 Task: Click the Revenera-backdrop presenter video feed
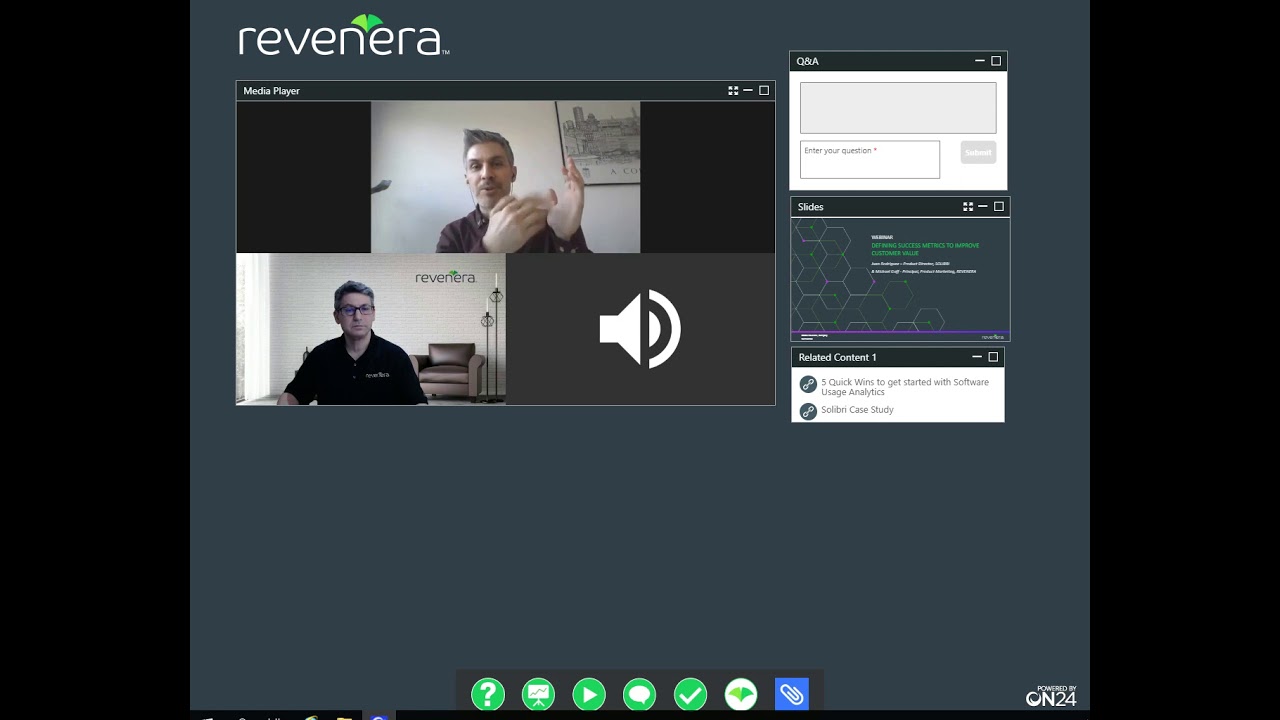click(x=371, y=329)
